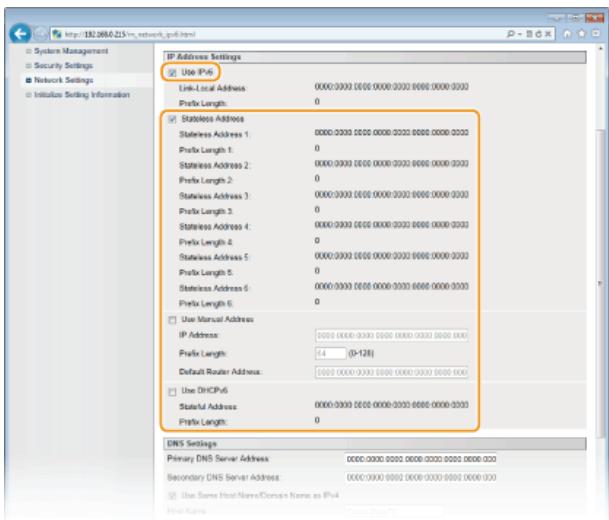Click the Prefix Length 4 label

tap(206, 242)
